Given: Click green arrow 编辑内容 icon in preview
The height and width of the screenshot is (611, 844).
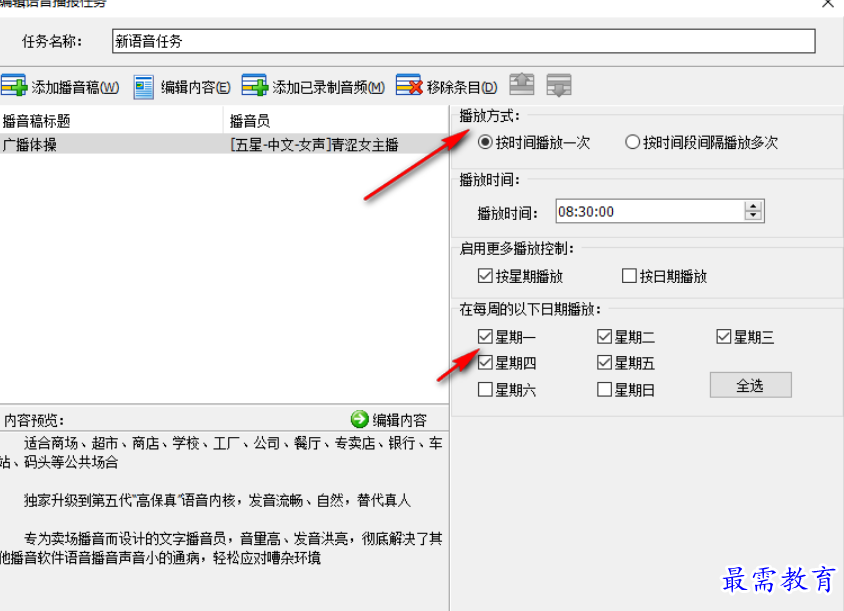Looking at the screenshot, I should pos(359,419).
